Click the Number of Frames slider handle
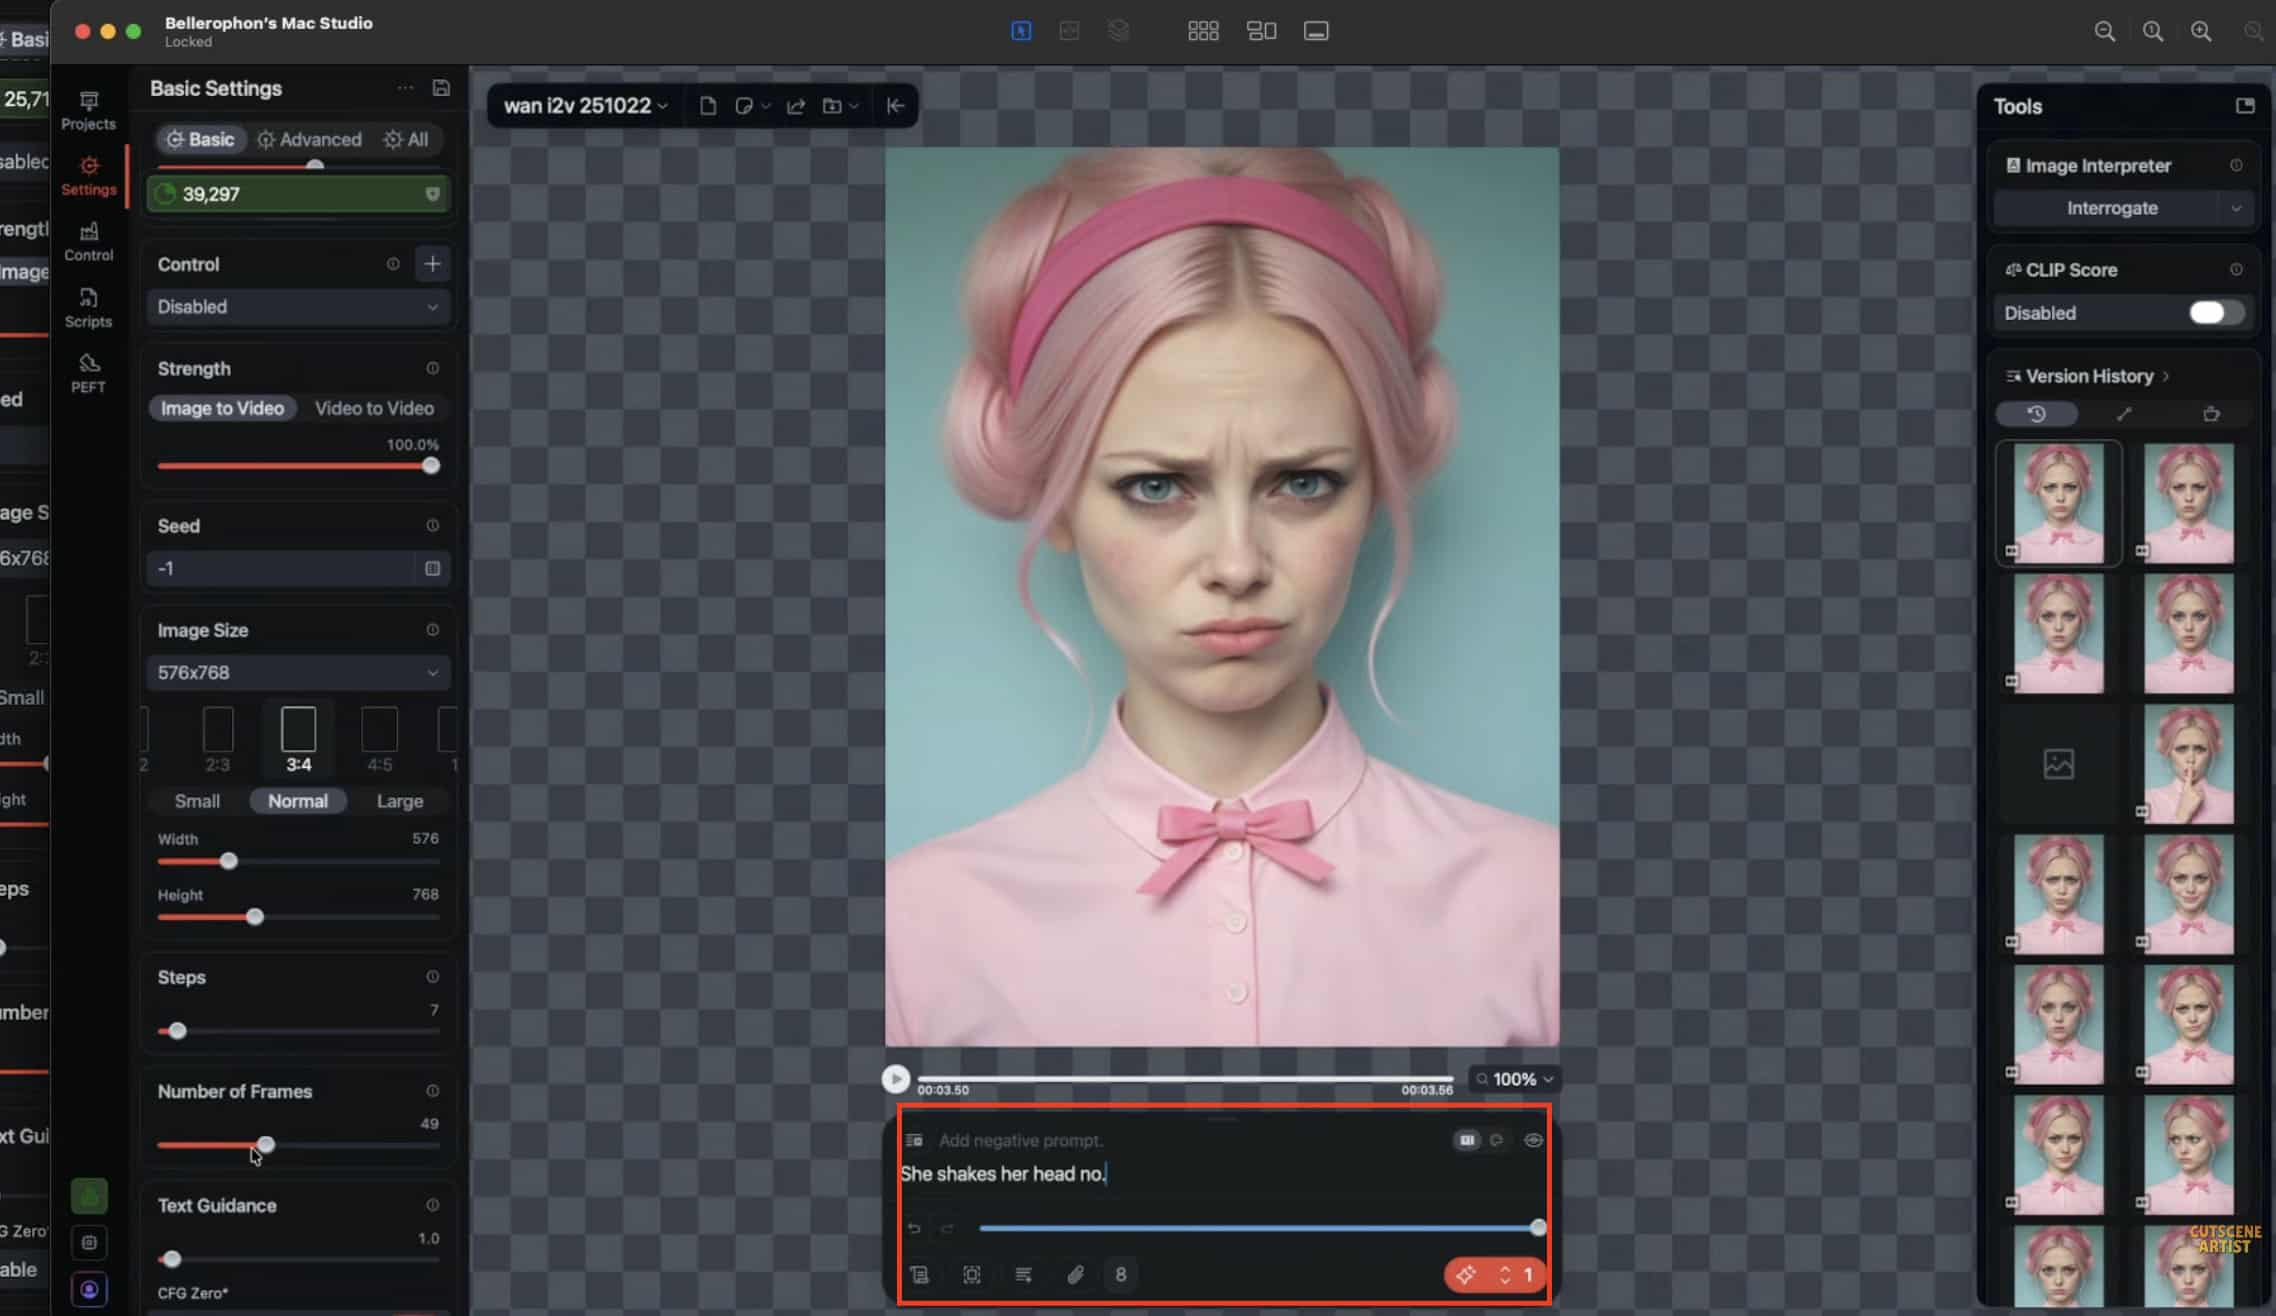Viewport: 2276px width, 1316px height. pos(265,1145)
